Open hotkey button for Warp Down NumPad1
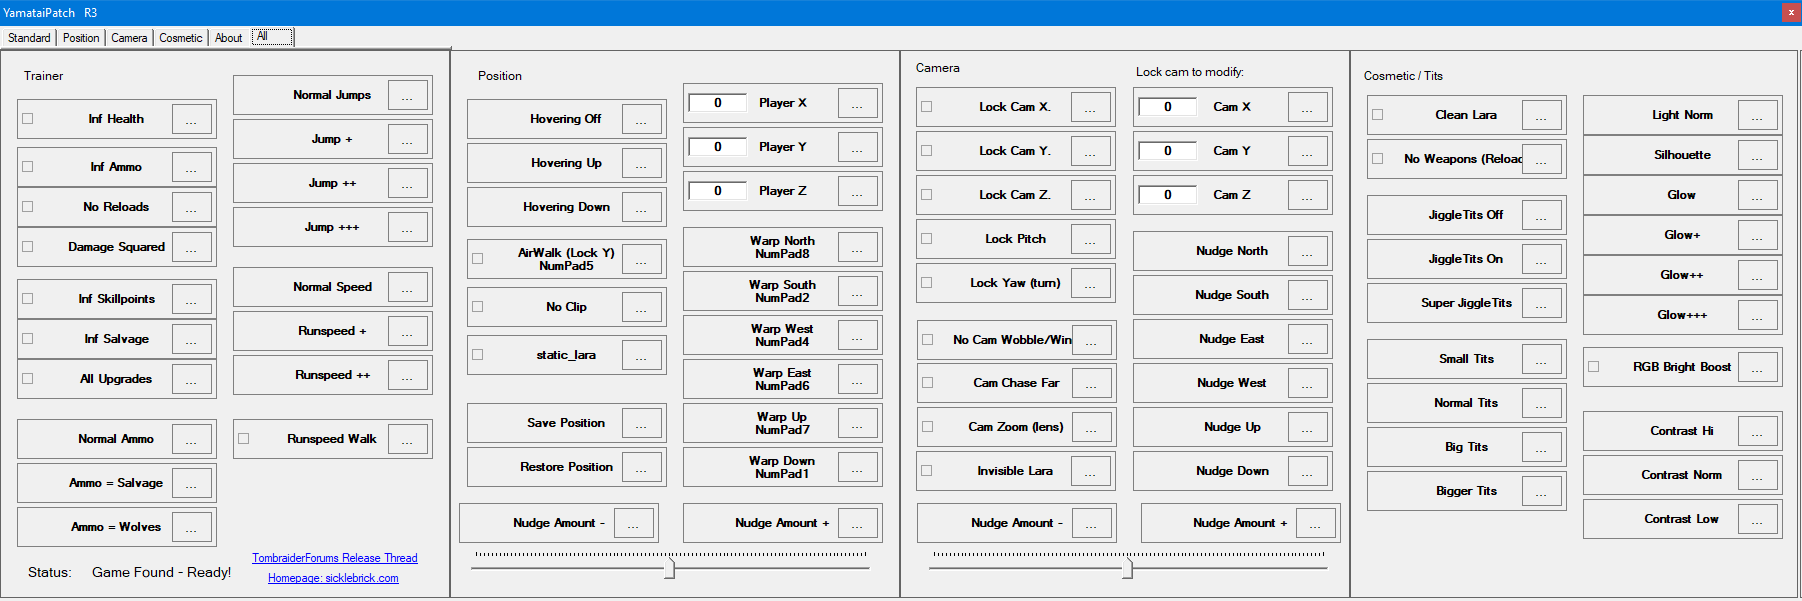The image size is (1802, 601). (858, 467)
